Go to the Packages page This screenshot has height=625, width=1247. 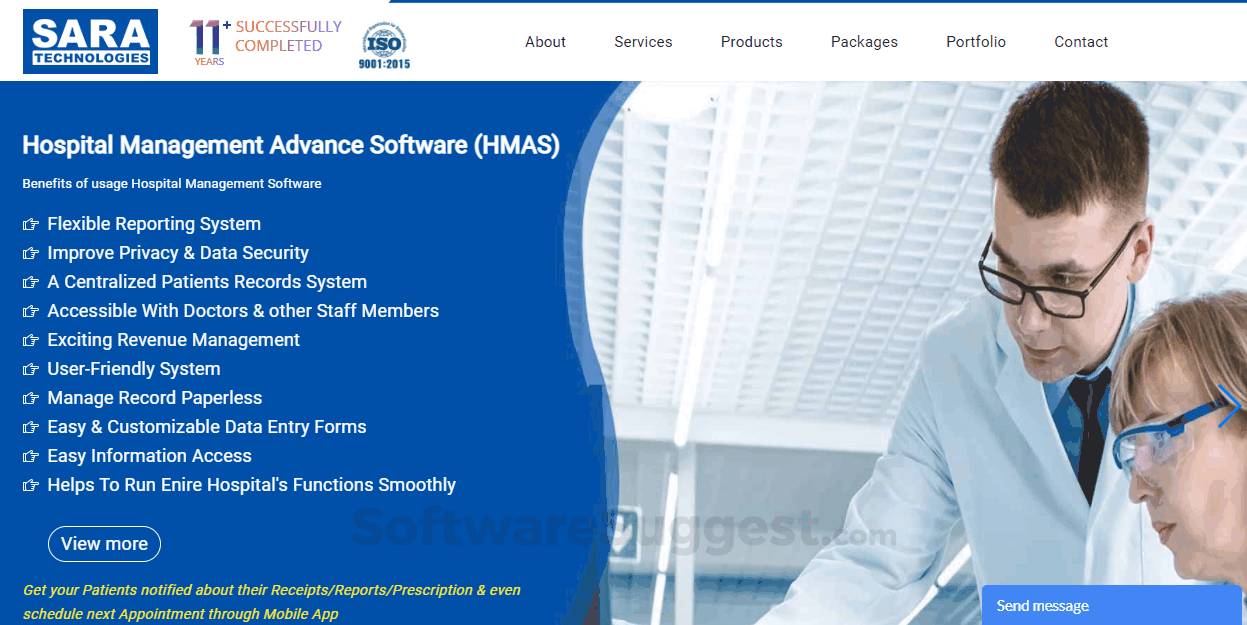click(864, 42)
